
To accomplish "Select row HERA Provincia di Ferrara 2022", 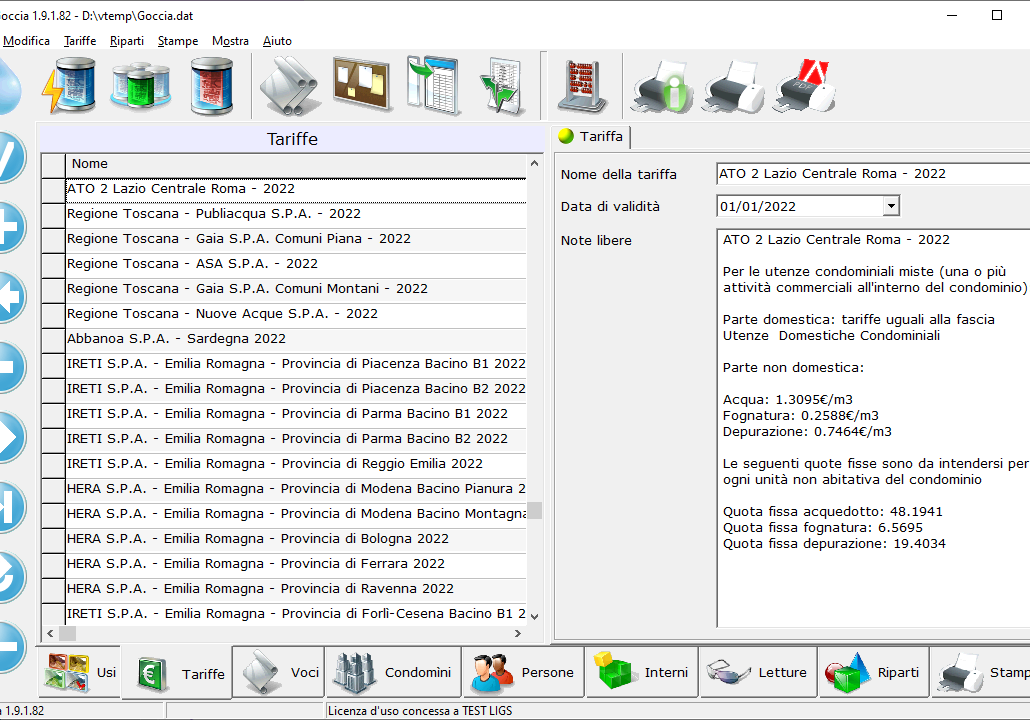I will coord(296,564).
